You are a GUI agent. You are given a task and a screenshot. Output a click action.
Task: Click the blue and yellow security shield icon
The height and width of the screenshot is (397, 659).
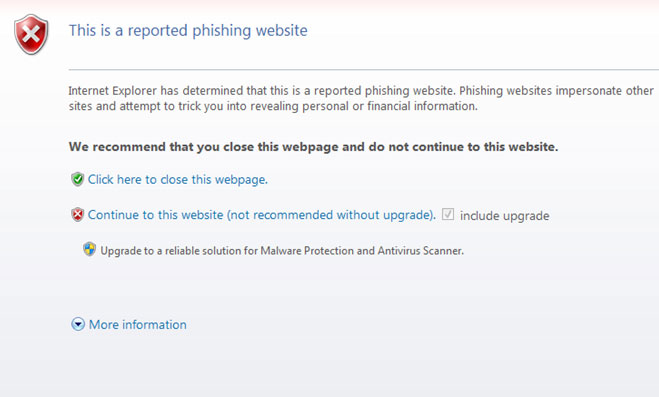point(89,249)
